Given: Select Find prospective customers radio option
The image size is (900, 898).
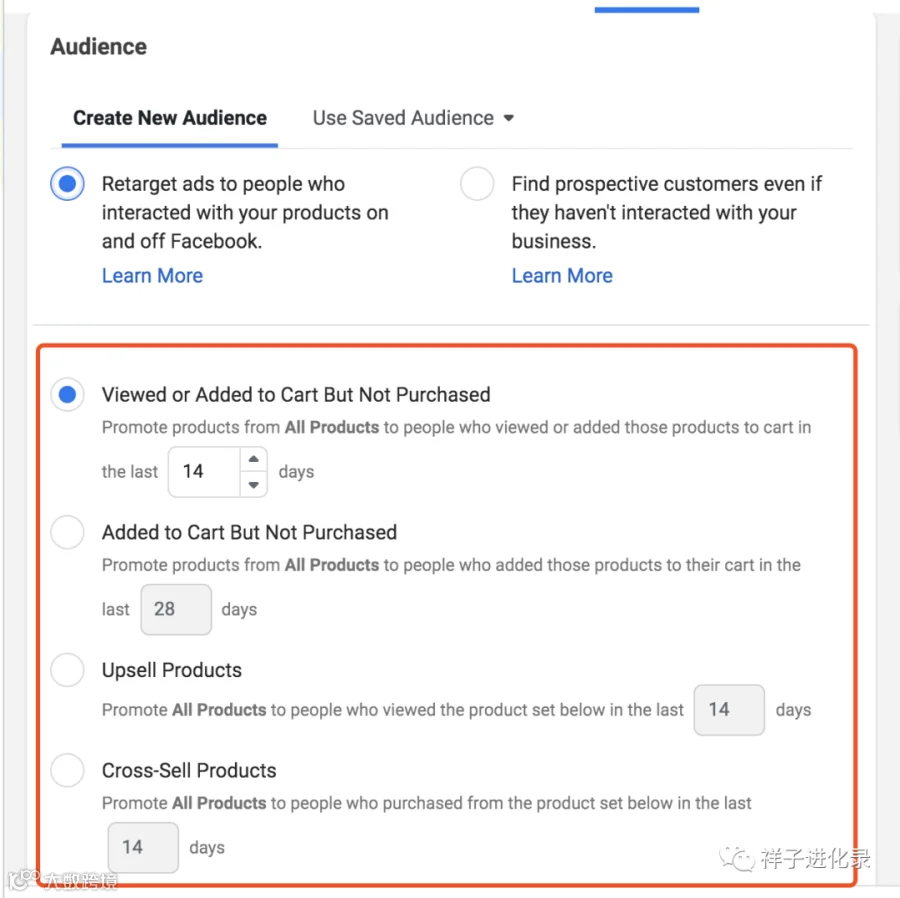Looking at the screenshot, I should (477, 184).
